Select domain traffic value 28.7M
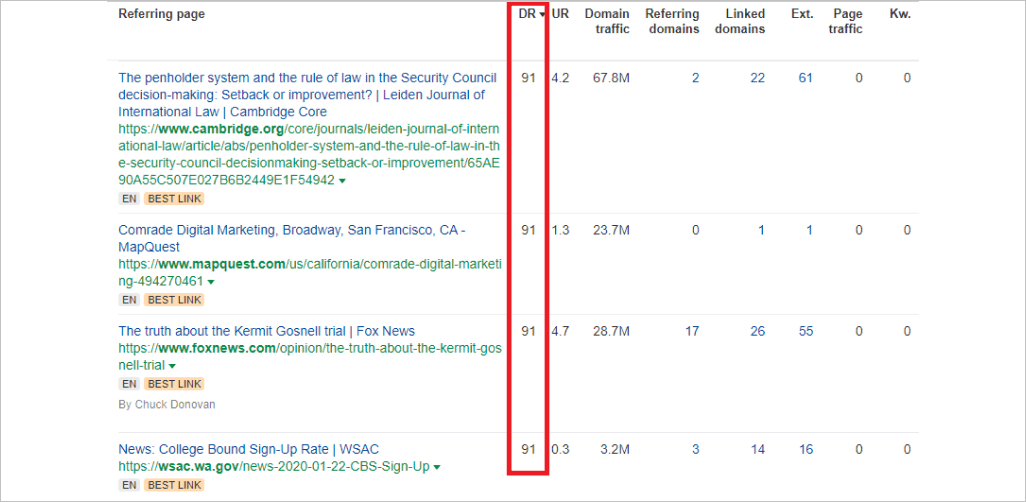 611,332
